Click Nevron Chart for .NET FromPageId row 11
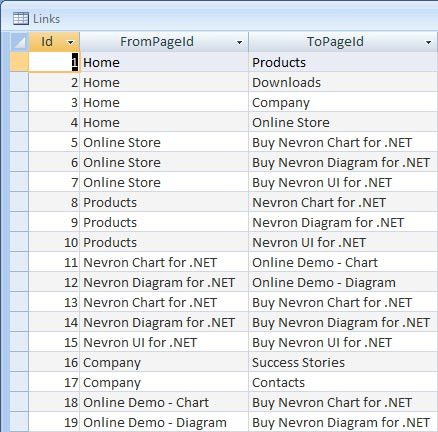Image resolution: width=438 pixels, height=432 pixels. coord(164,262)
